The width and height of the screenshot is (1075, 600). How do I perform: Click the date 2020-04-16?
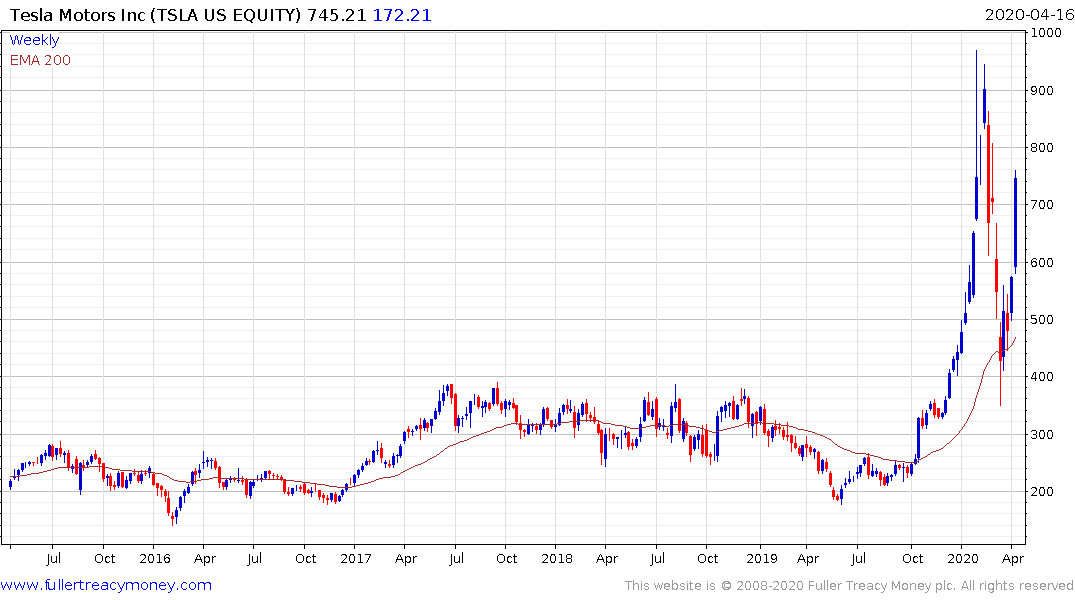coord(1029,15)
